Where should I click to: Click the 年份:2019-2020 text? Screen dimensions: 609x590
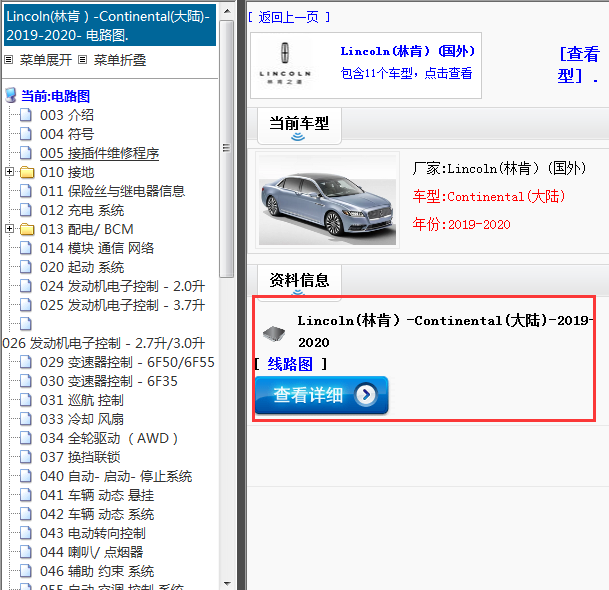461,225
